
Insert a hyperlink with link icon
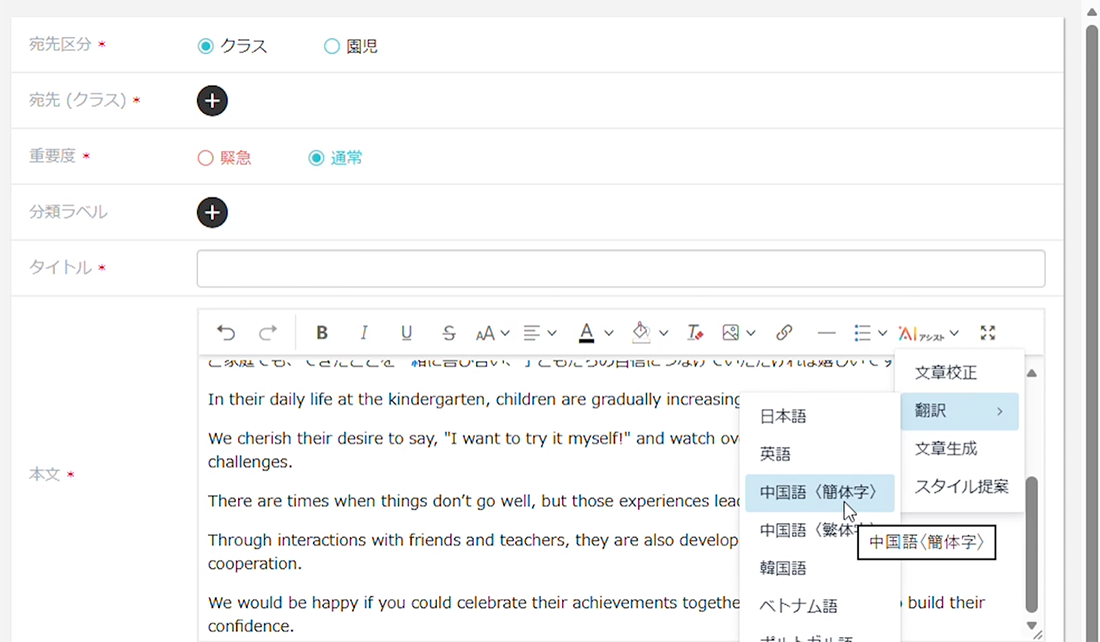point(784,333)
